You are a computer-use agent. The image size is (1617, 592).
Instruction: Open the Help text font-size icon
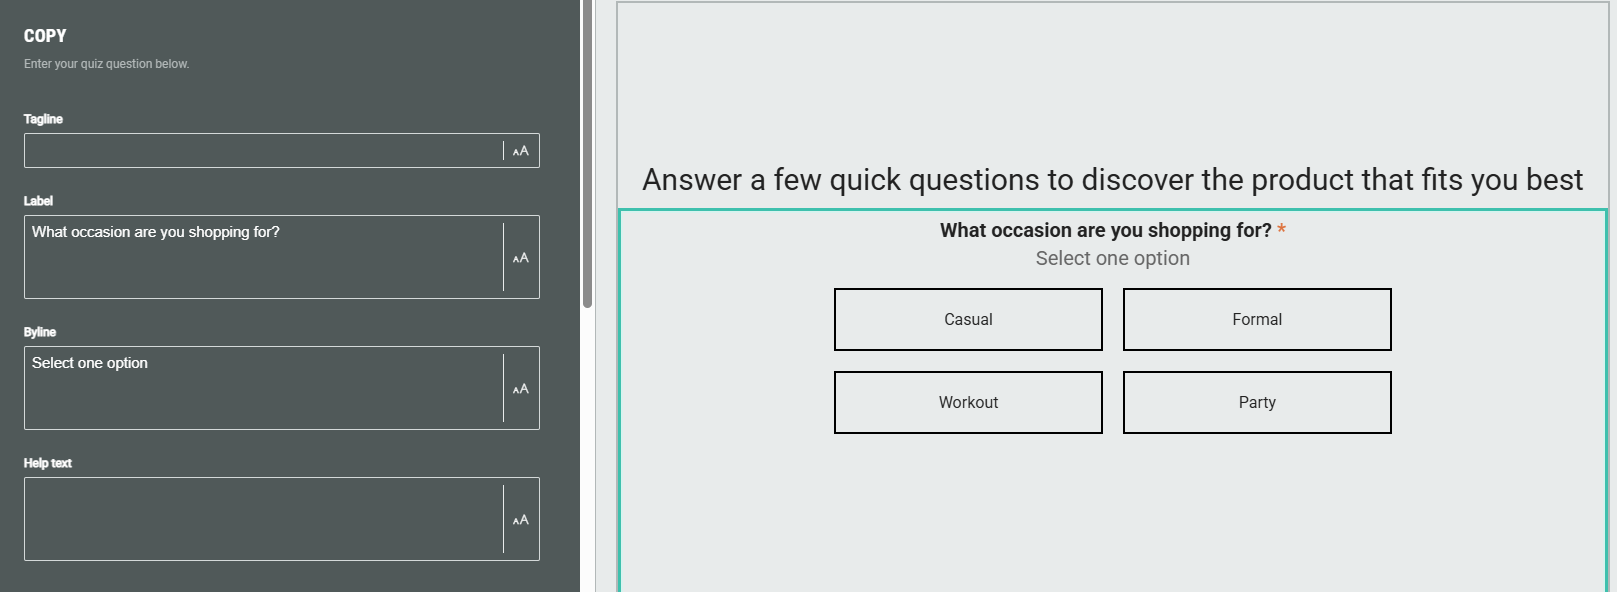coord(521,520)
